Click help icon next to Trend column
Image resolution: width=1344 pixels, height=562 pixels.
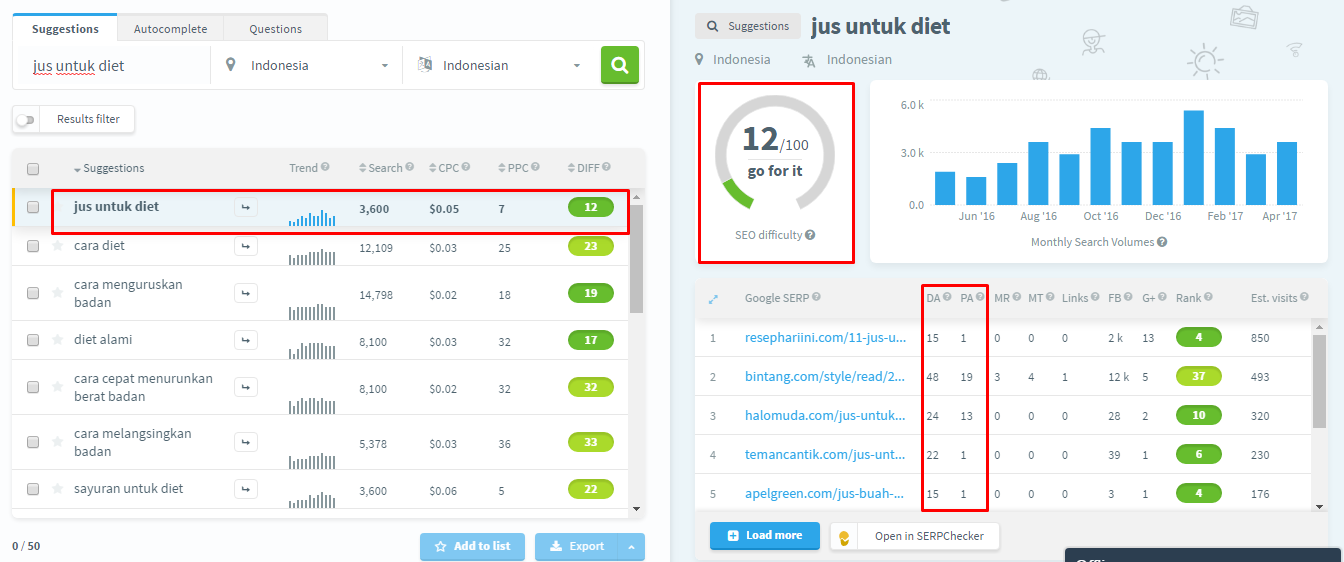point(325,168)
